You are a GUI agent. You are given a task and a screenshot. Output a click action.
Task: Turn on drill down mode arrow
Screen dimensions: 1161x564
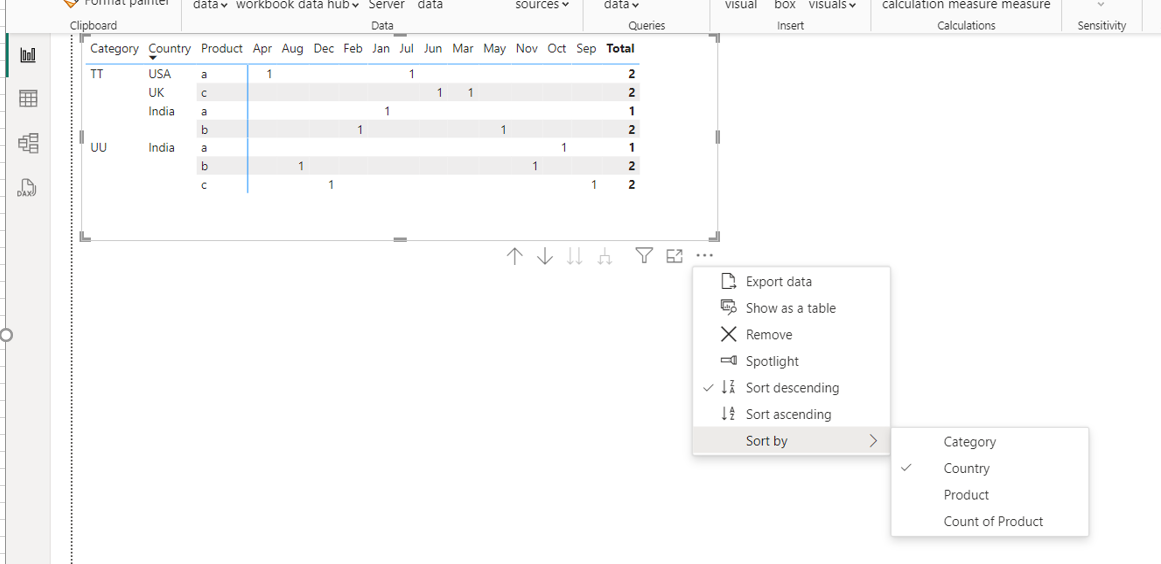coord(545,256)
